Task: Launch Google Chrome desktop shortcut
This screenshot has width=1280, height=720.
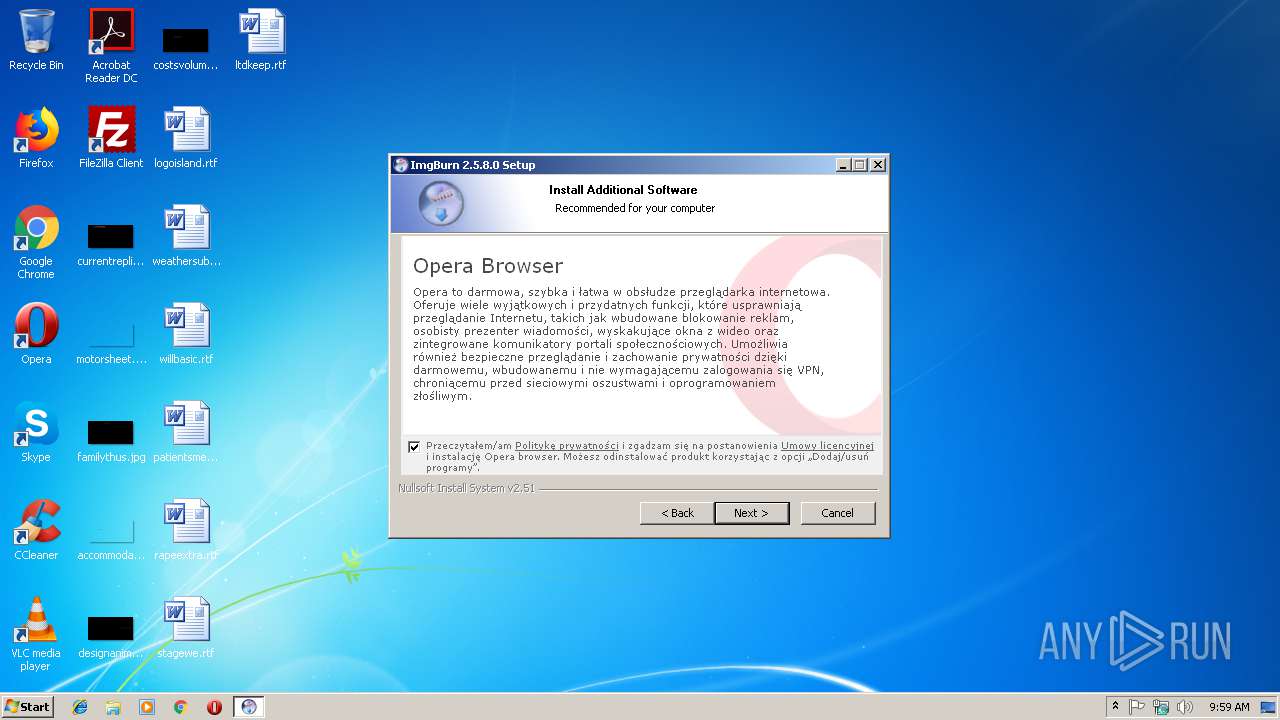Action: tap(36, 242)
